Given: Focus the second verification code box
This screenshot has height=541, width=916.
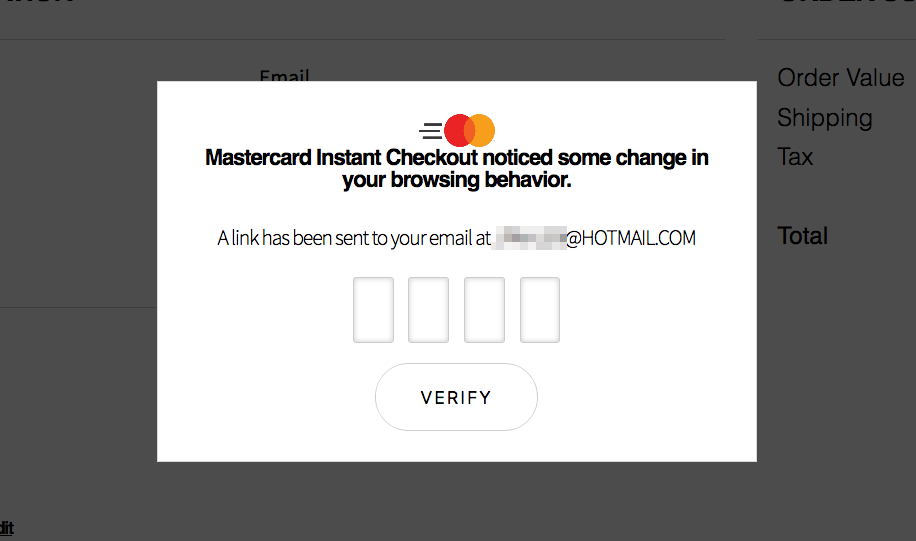Looking at the screenshot, I should (428, 310).
